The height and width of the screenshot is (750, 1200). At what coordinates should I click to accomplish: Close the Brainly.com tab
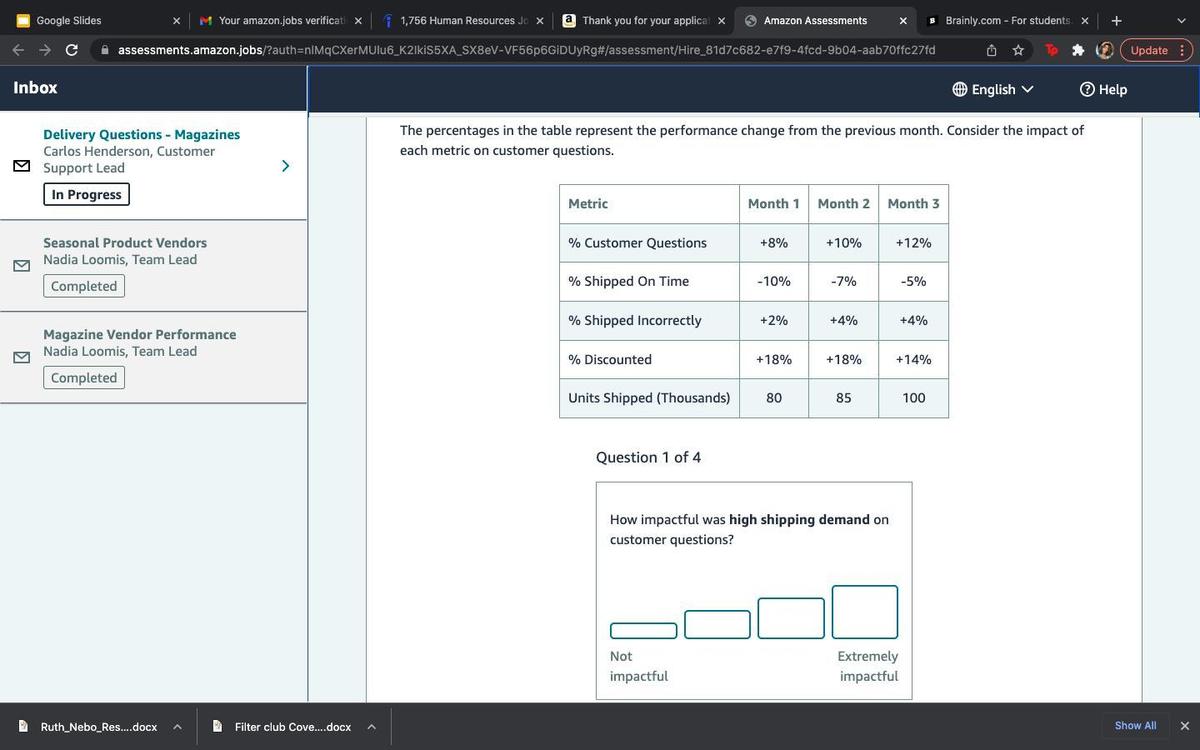click(1084, 20)
